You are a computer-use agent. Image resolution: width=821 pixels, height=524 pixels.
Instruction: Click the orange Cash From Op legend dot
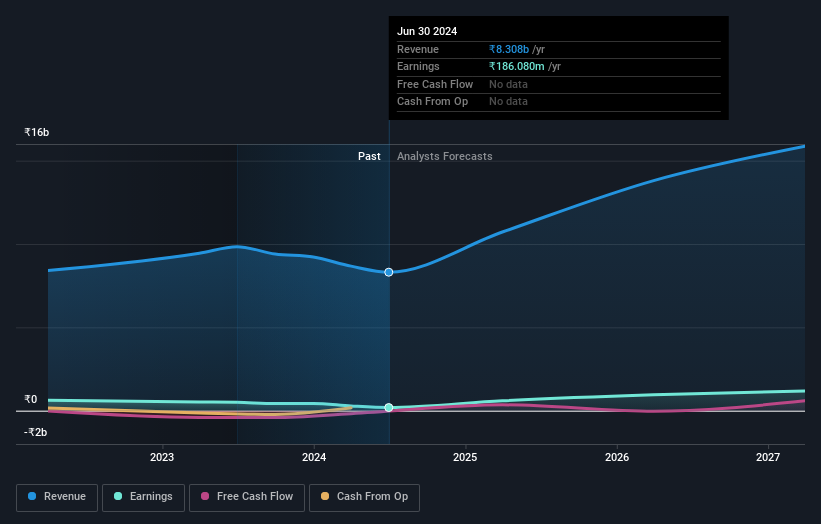[325, 496]
